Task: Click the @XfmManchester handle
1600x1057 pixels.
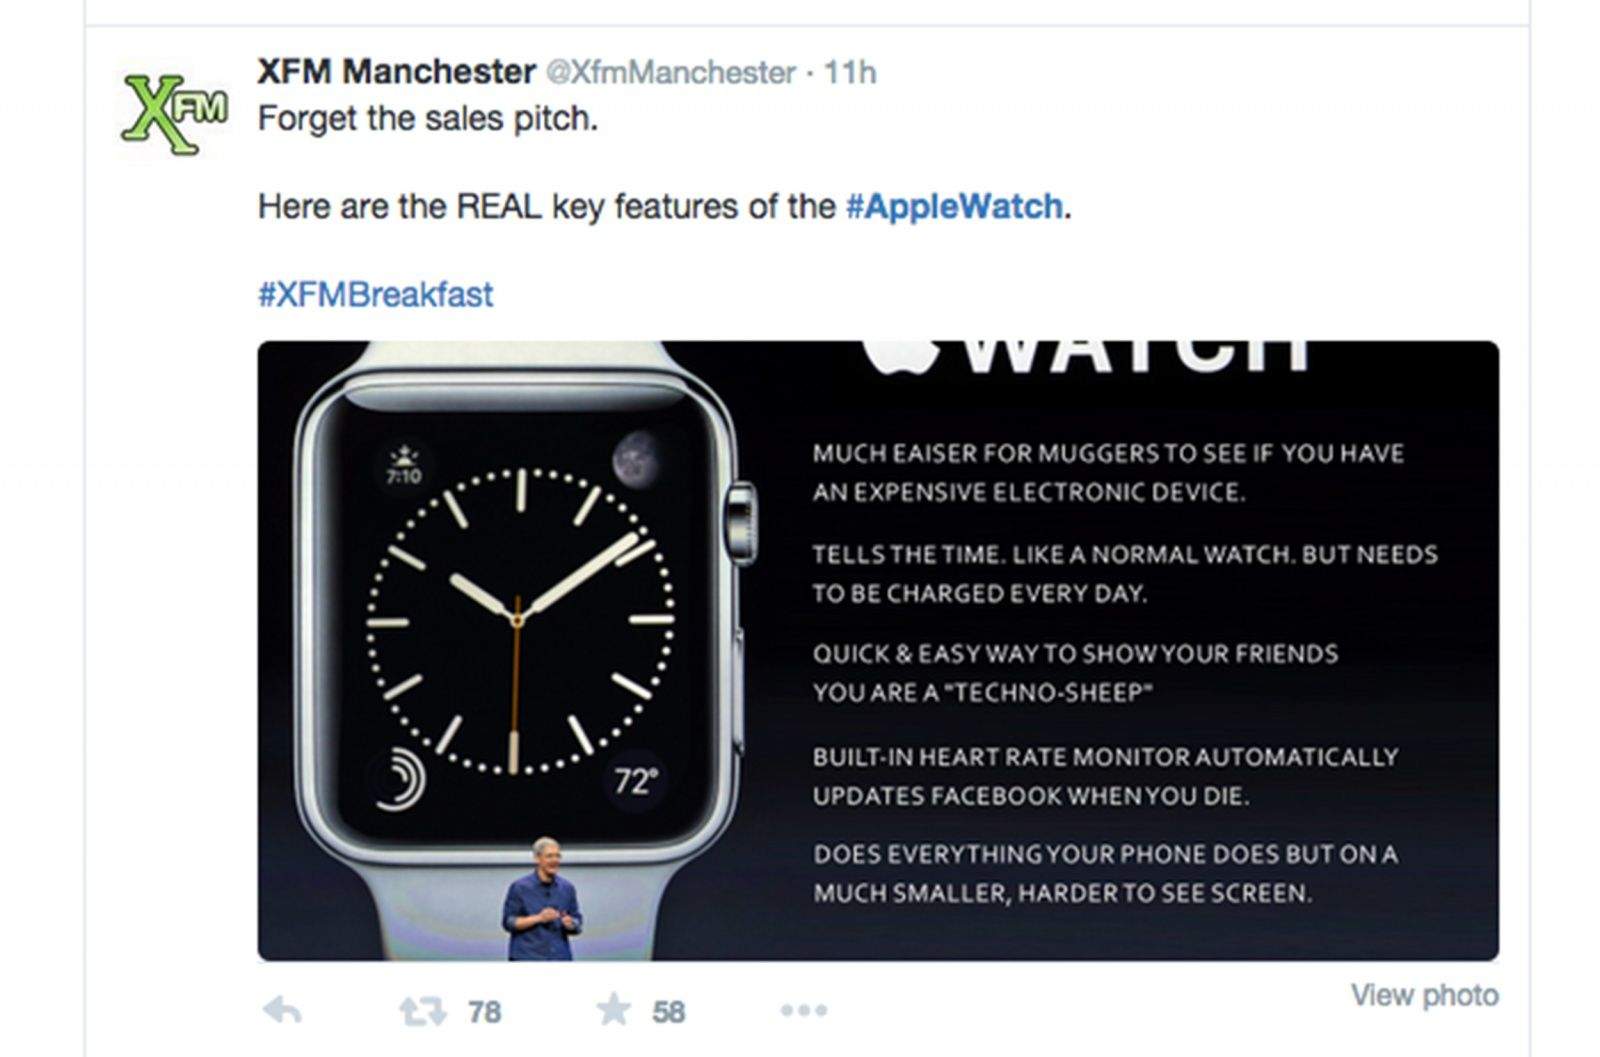Action: pos(670,73)
